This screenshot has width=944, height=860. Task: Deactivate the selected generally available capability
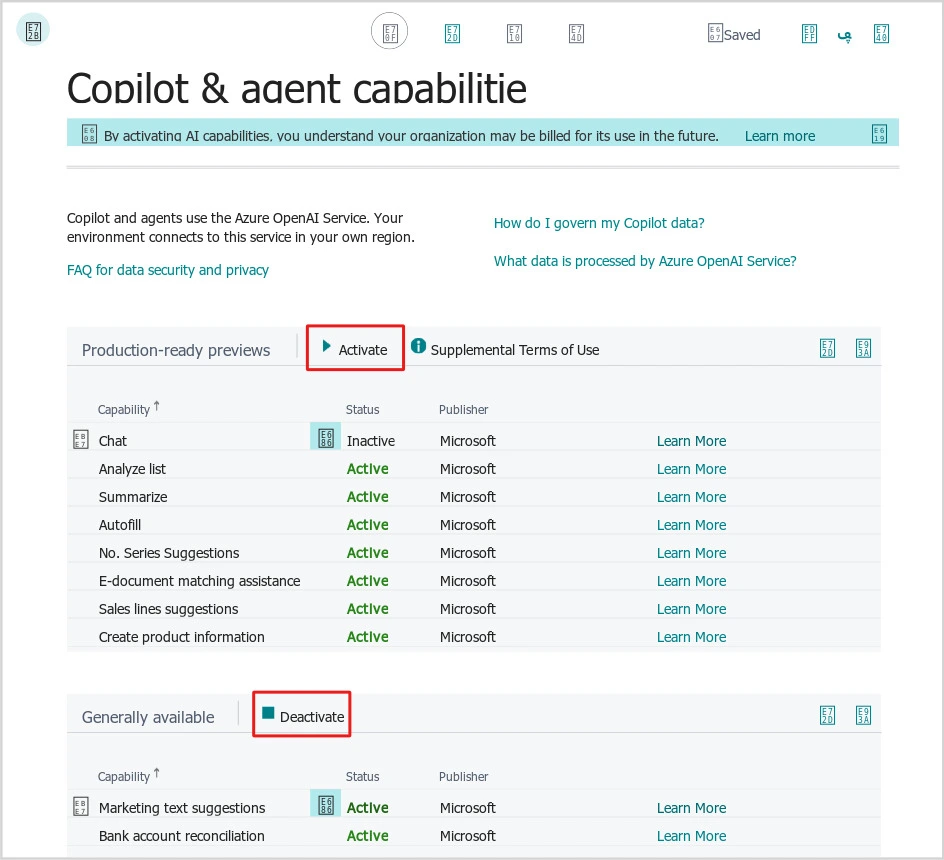click(302, 715)
